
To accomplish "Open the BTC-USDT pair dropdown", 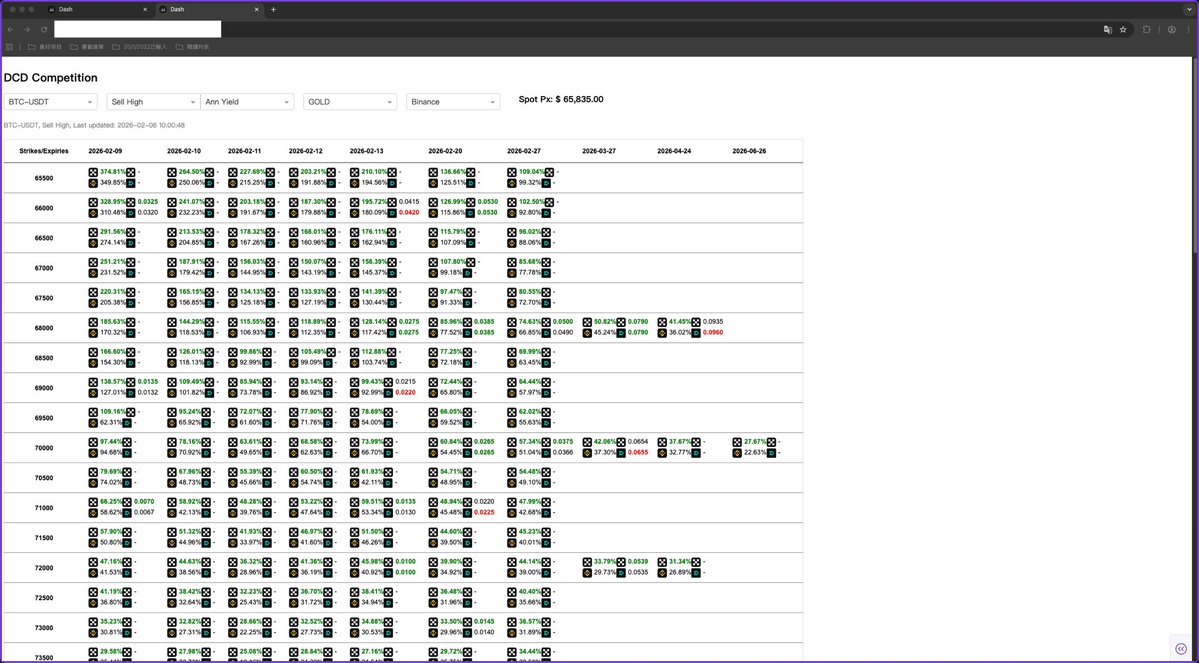I will 51,102.
